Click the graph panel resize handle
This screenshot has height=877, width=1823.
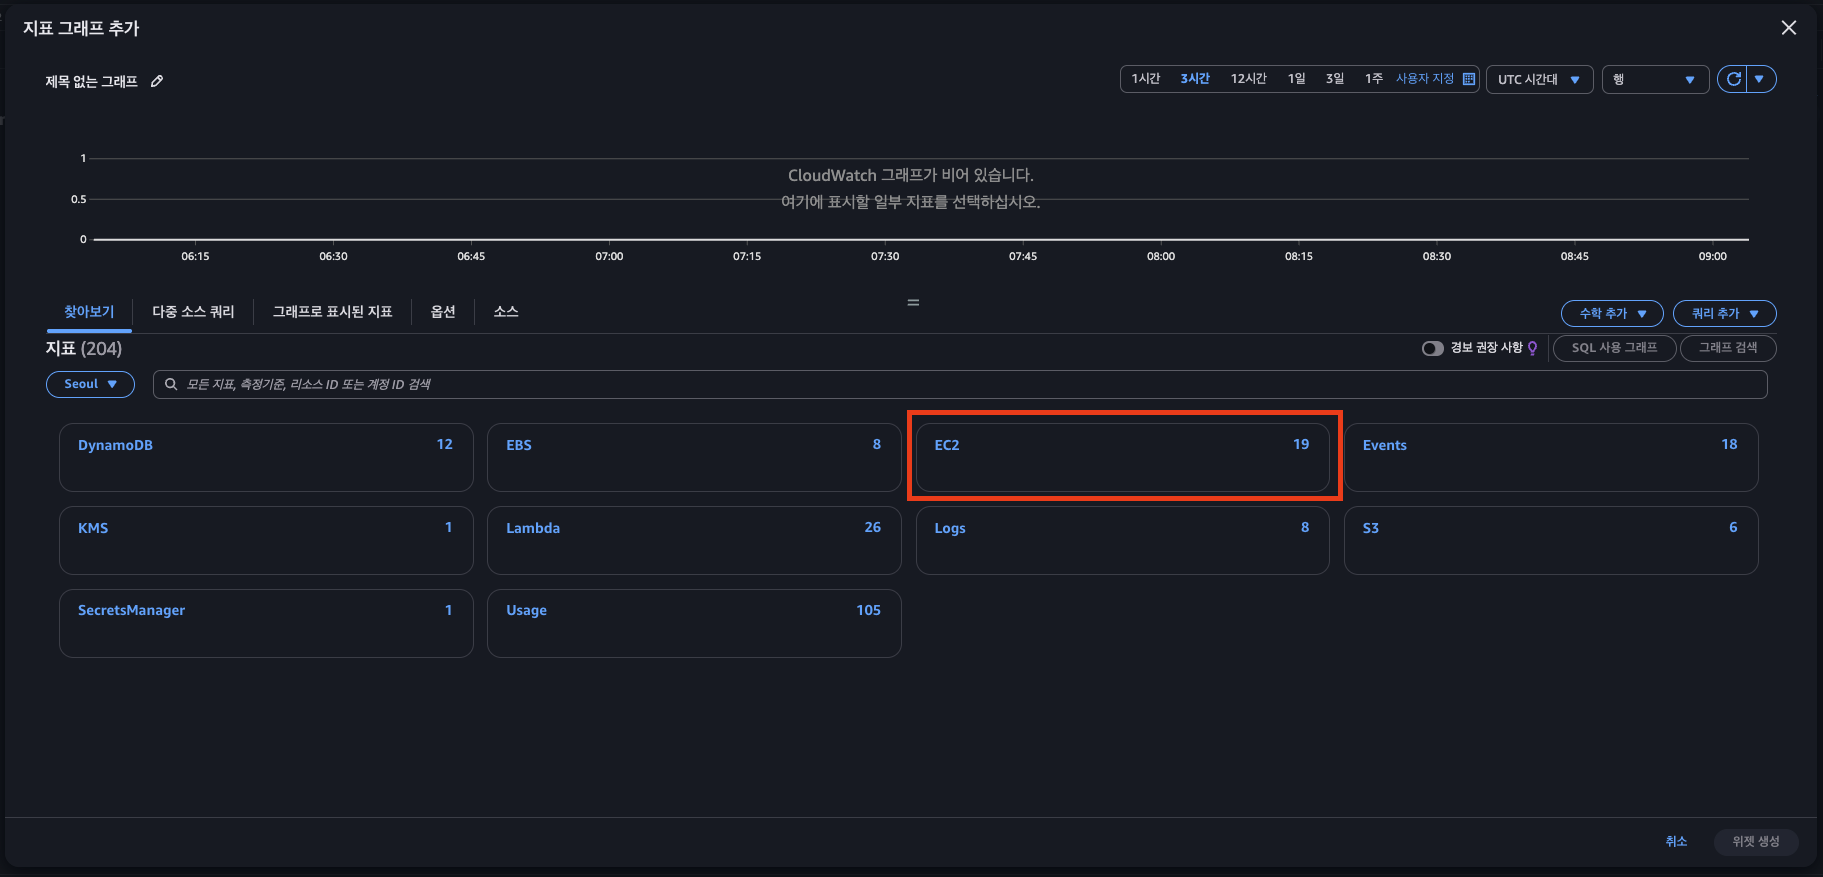pyautogui.click(x=913, y=302)
